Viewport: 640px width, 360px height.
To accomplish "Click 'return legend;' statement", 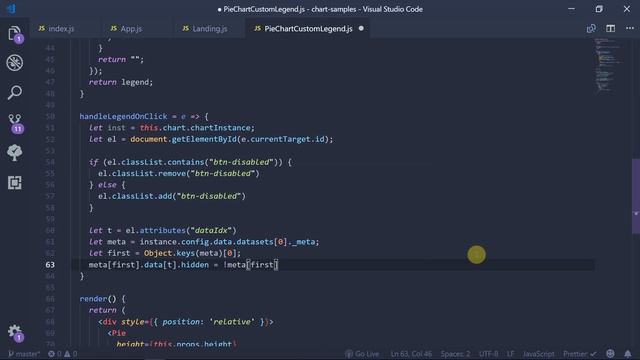I will (x=121, y=82).
